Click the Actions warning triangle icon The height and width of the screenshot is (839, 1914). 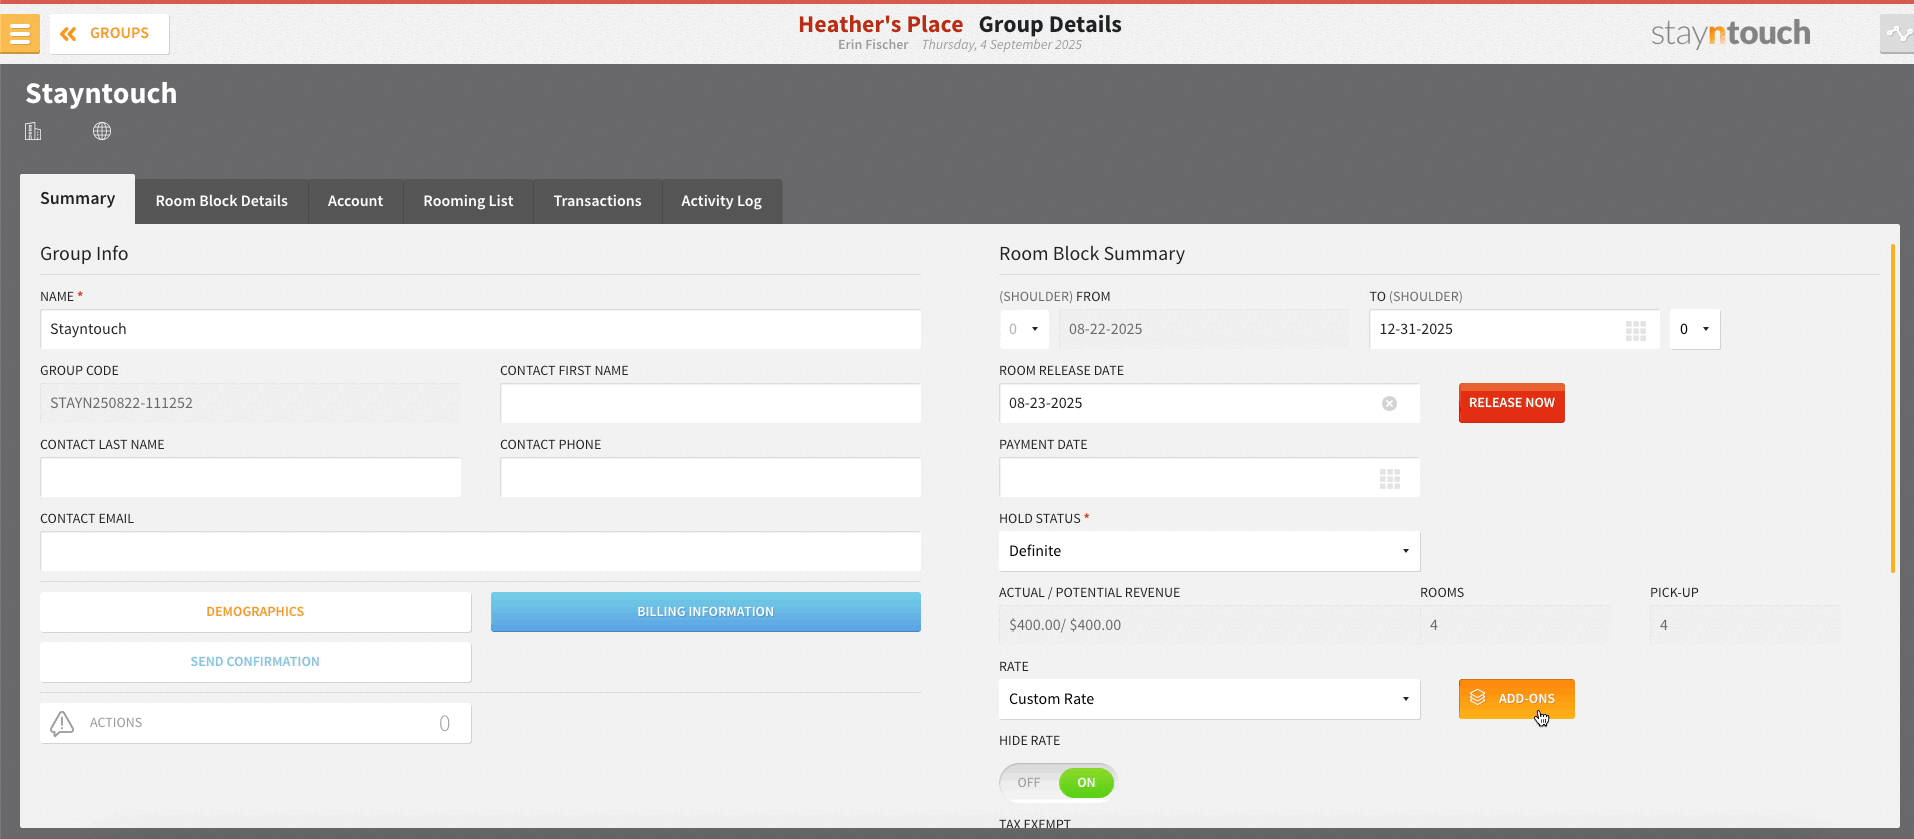[62, 723]
